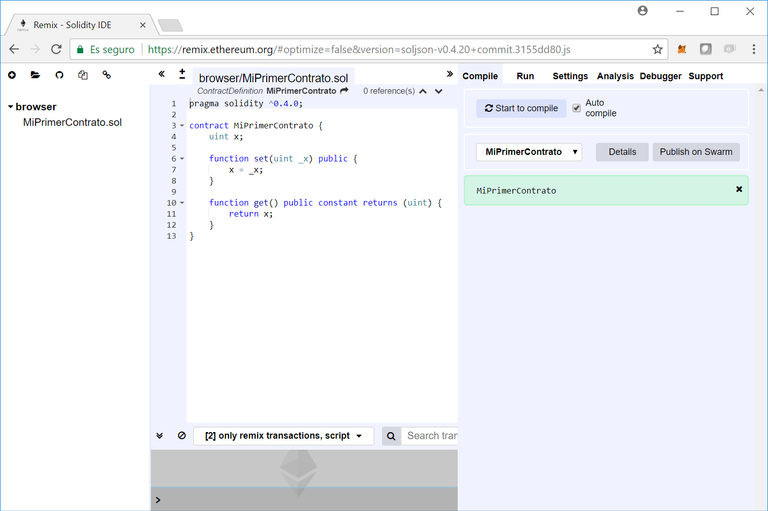Fold the set function at line 6
Image resolution: width=768 pixels, height=511 pixels.
(x=182, y=159)
